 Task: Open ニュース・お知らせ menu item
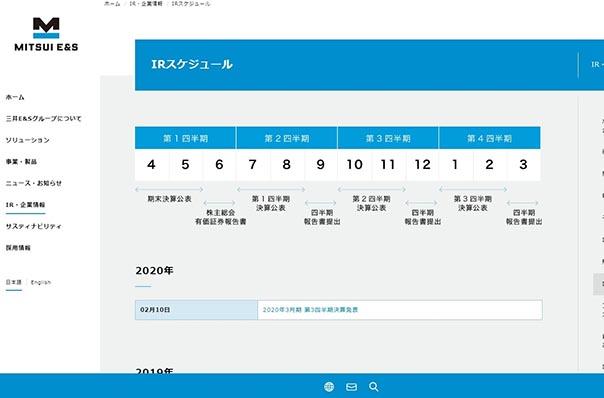tap(34, 183)
